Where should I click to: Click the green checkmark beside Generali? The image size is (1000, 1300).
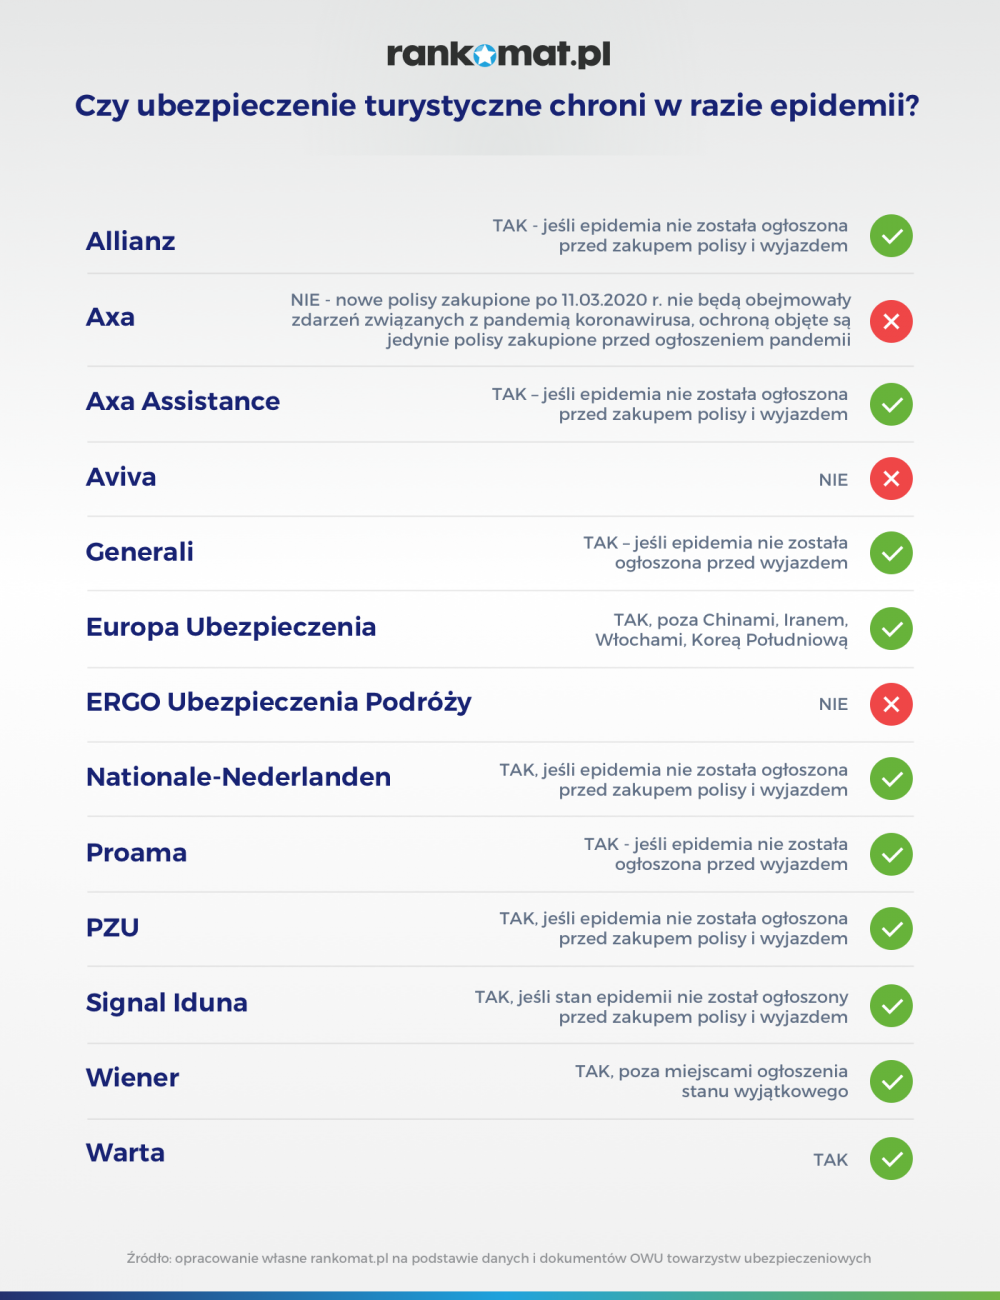pos(891,553)
